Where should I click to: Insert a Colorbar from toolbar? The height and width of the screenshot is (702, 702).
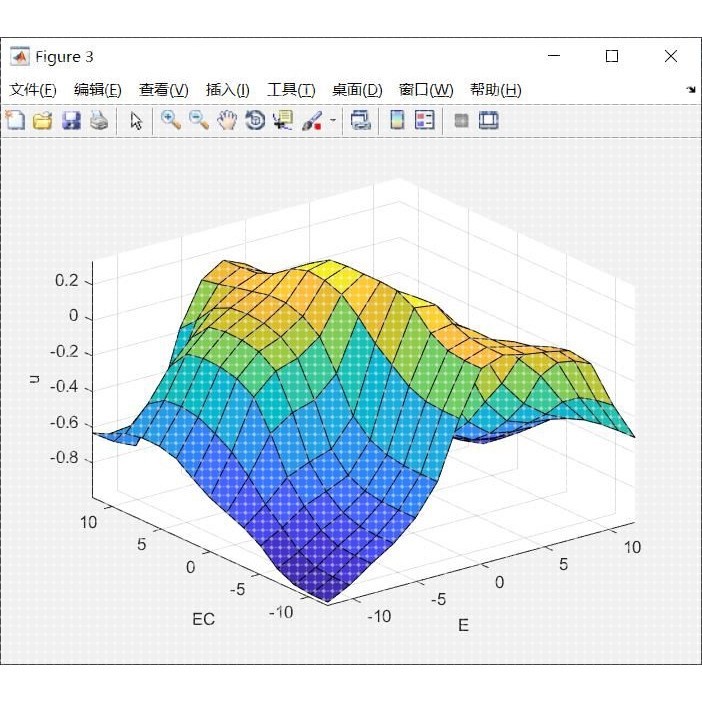tap(397, 120)
